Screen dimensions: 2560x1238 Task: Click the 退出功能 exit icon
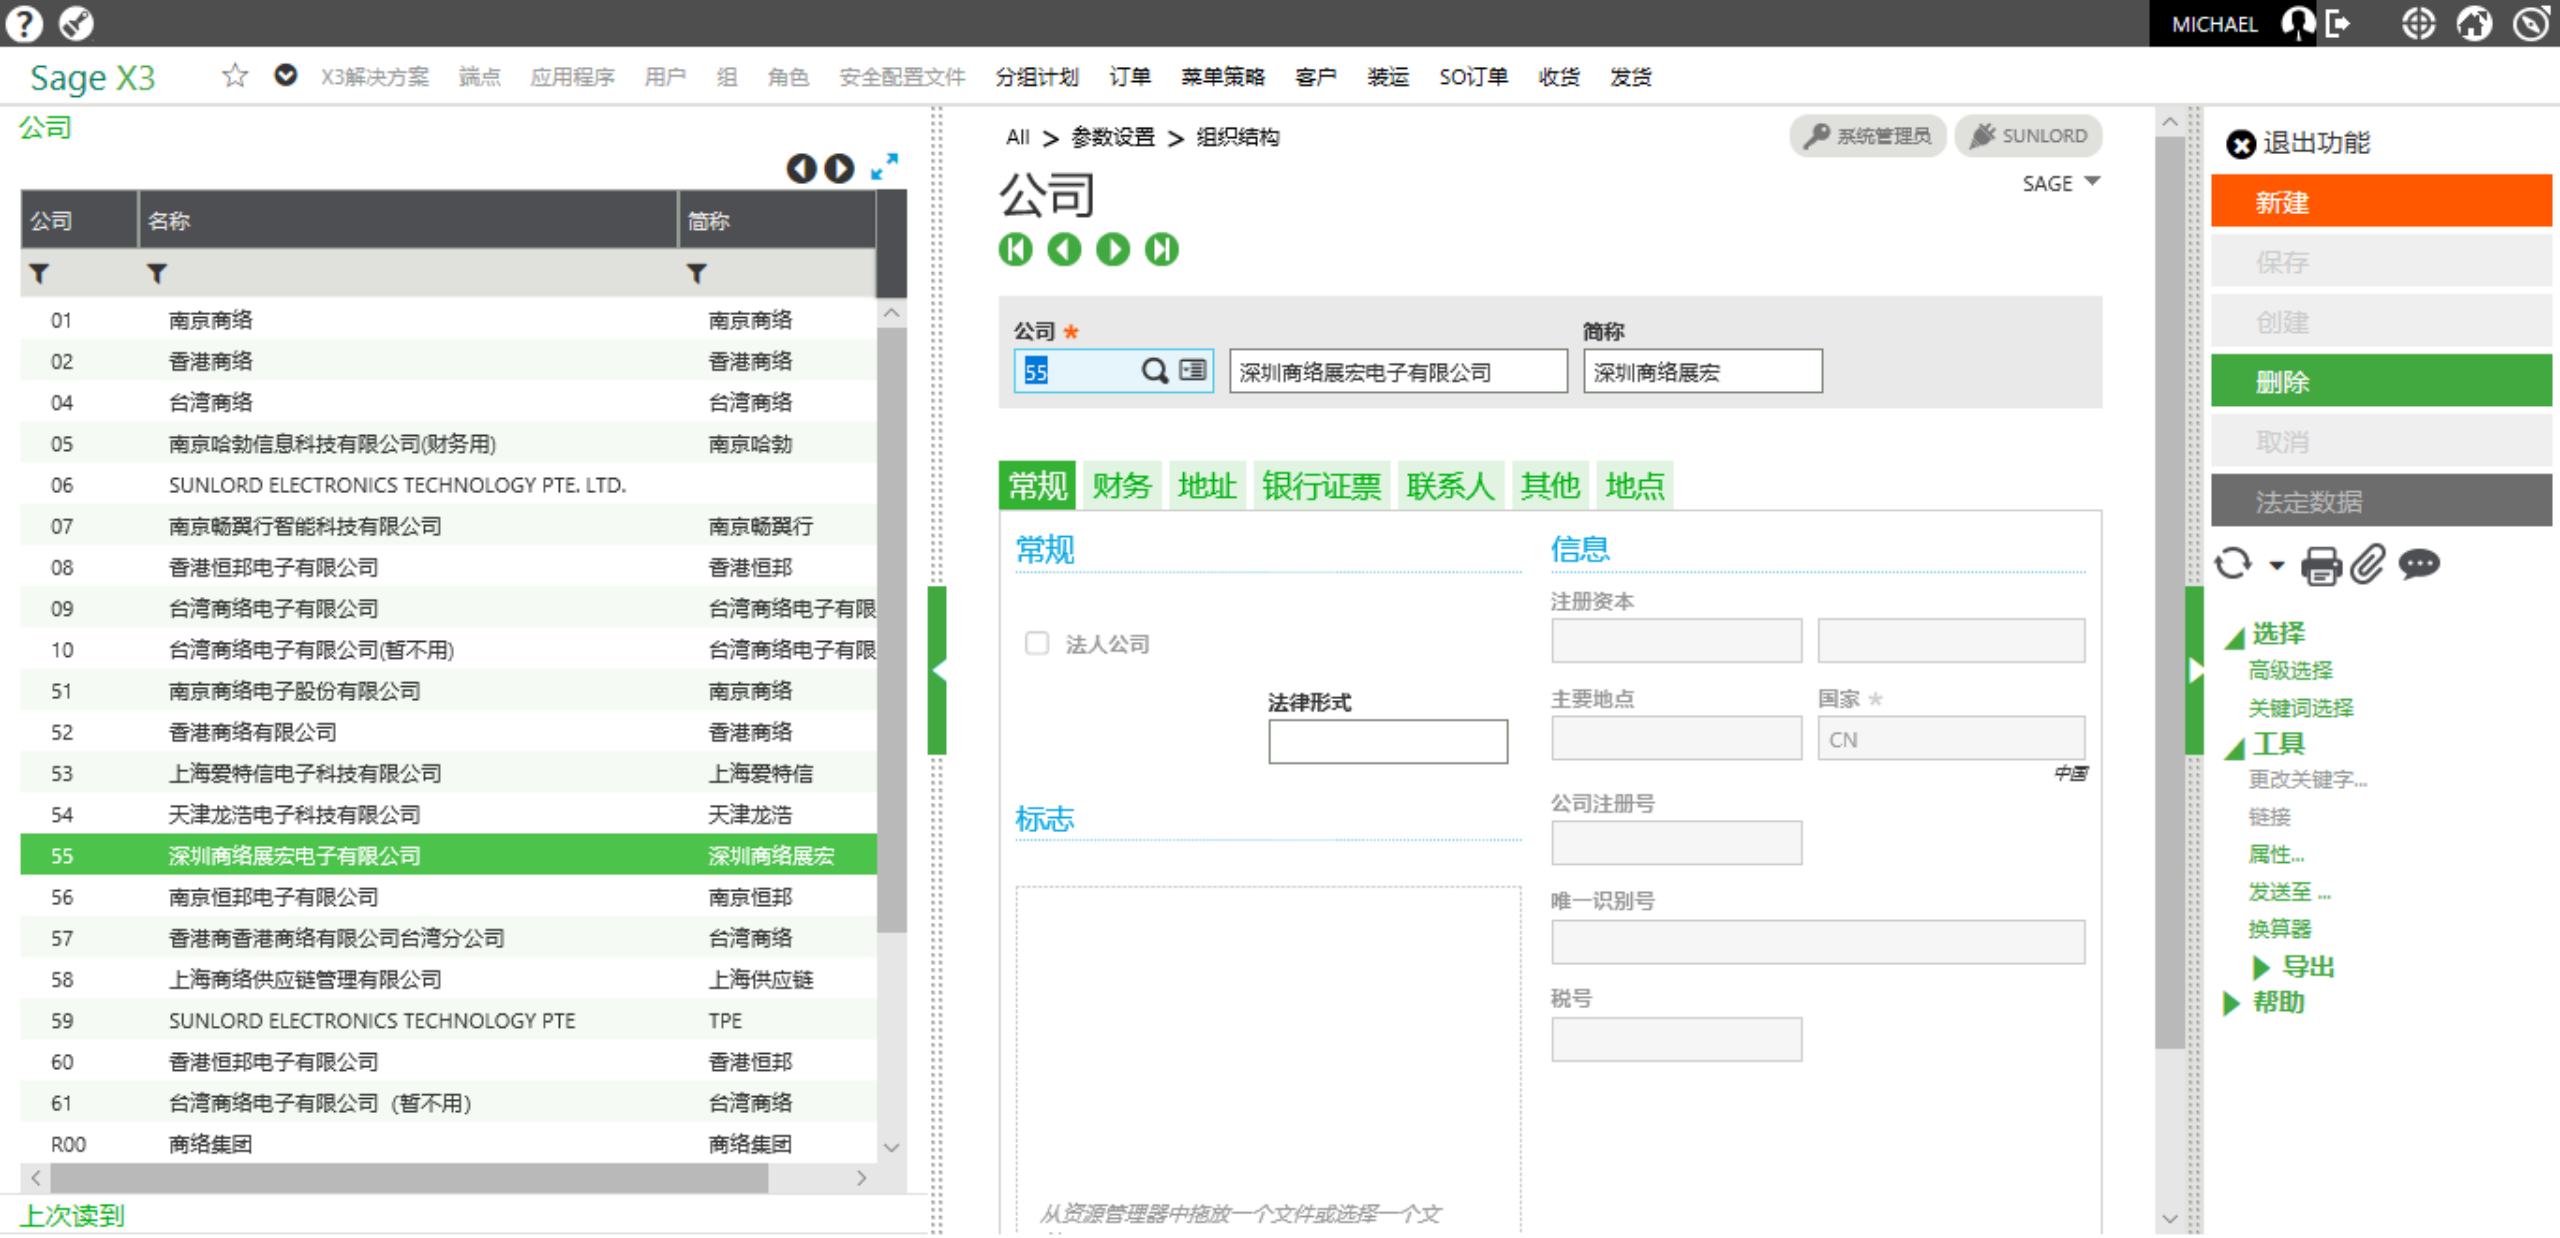(x=2241, y=144)
